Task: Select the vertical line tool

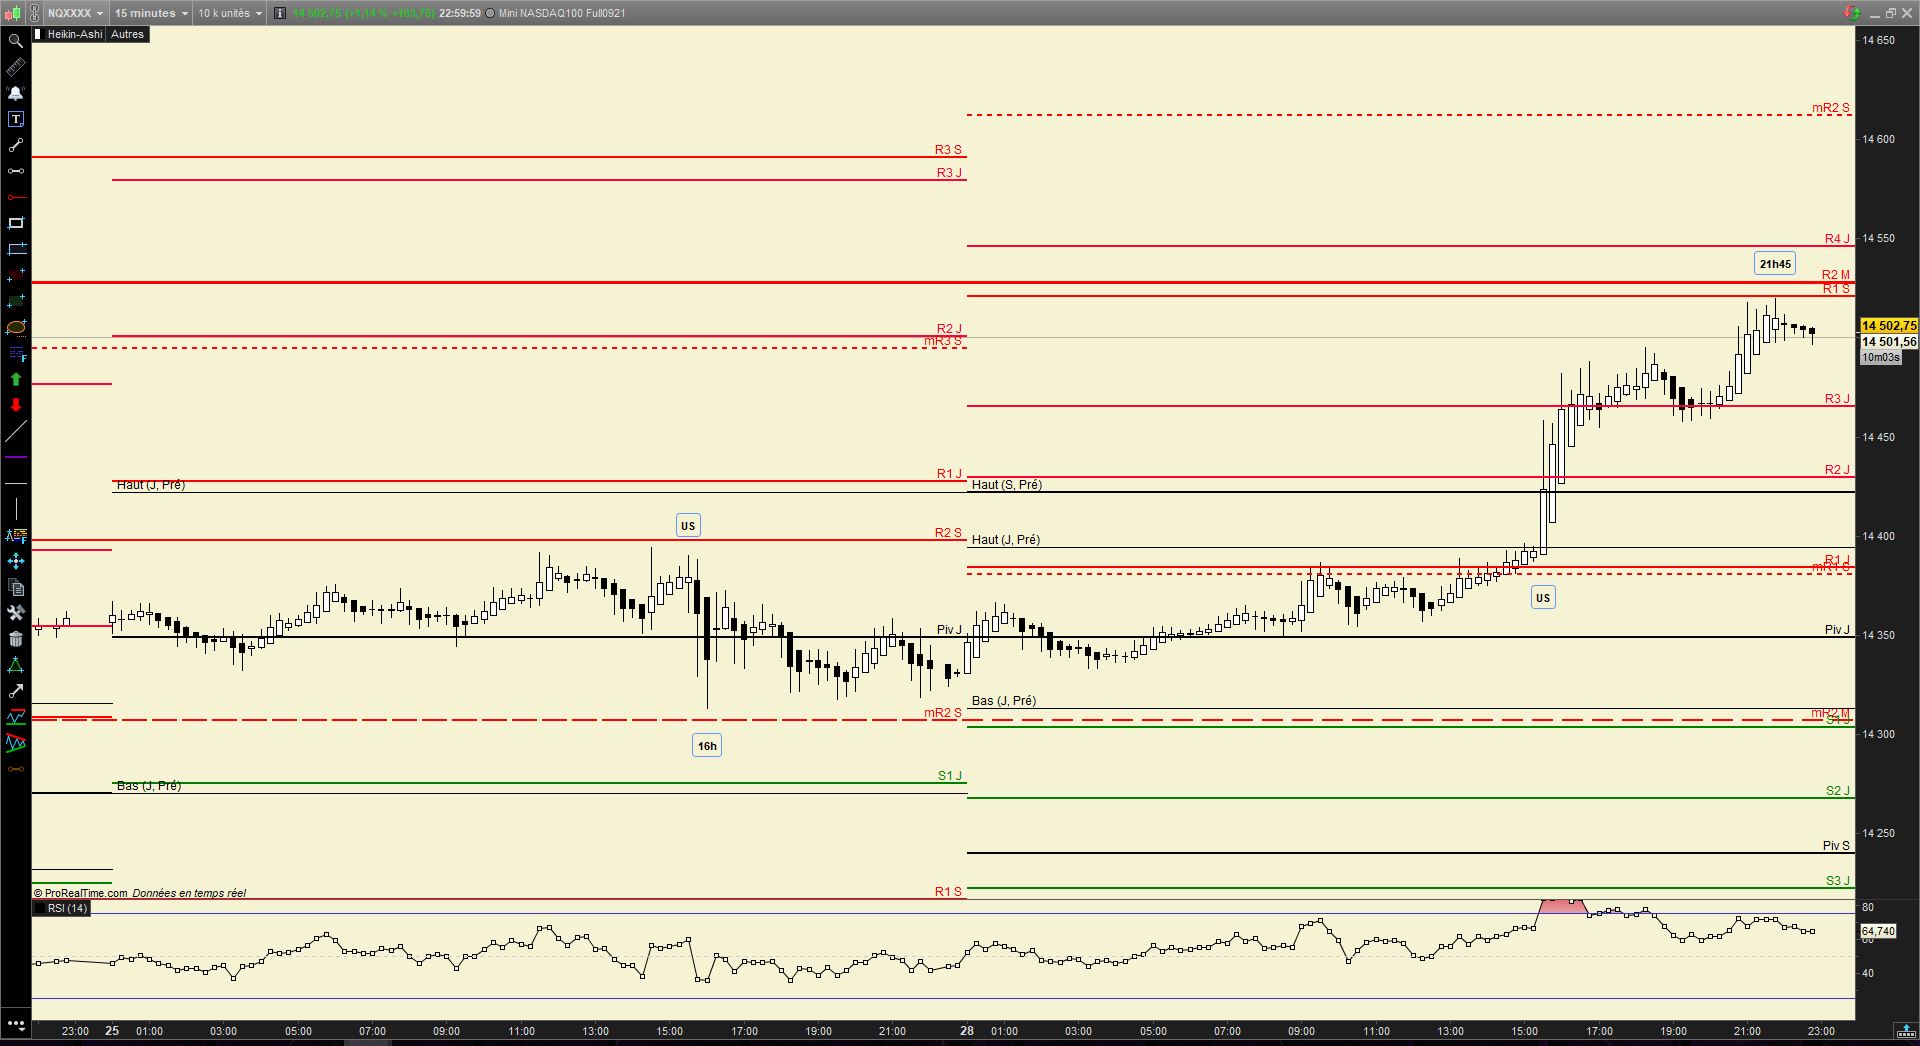Action: (x=16, y=509)
